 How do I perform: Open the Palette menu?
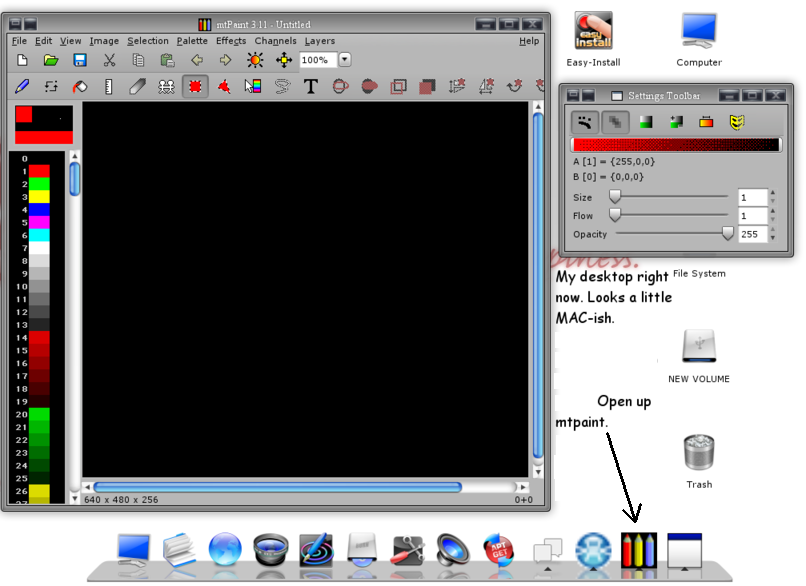pos(192,41)
